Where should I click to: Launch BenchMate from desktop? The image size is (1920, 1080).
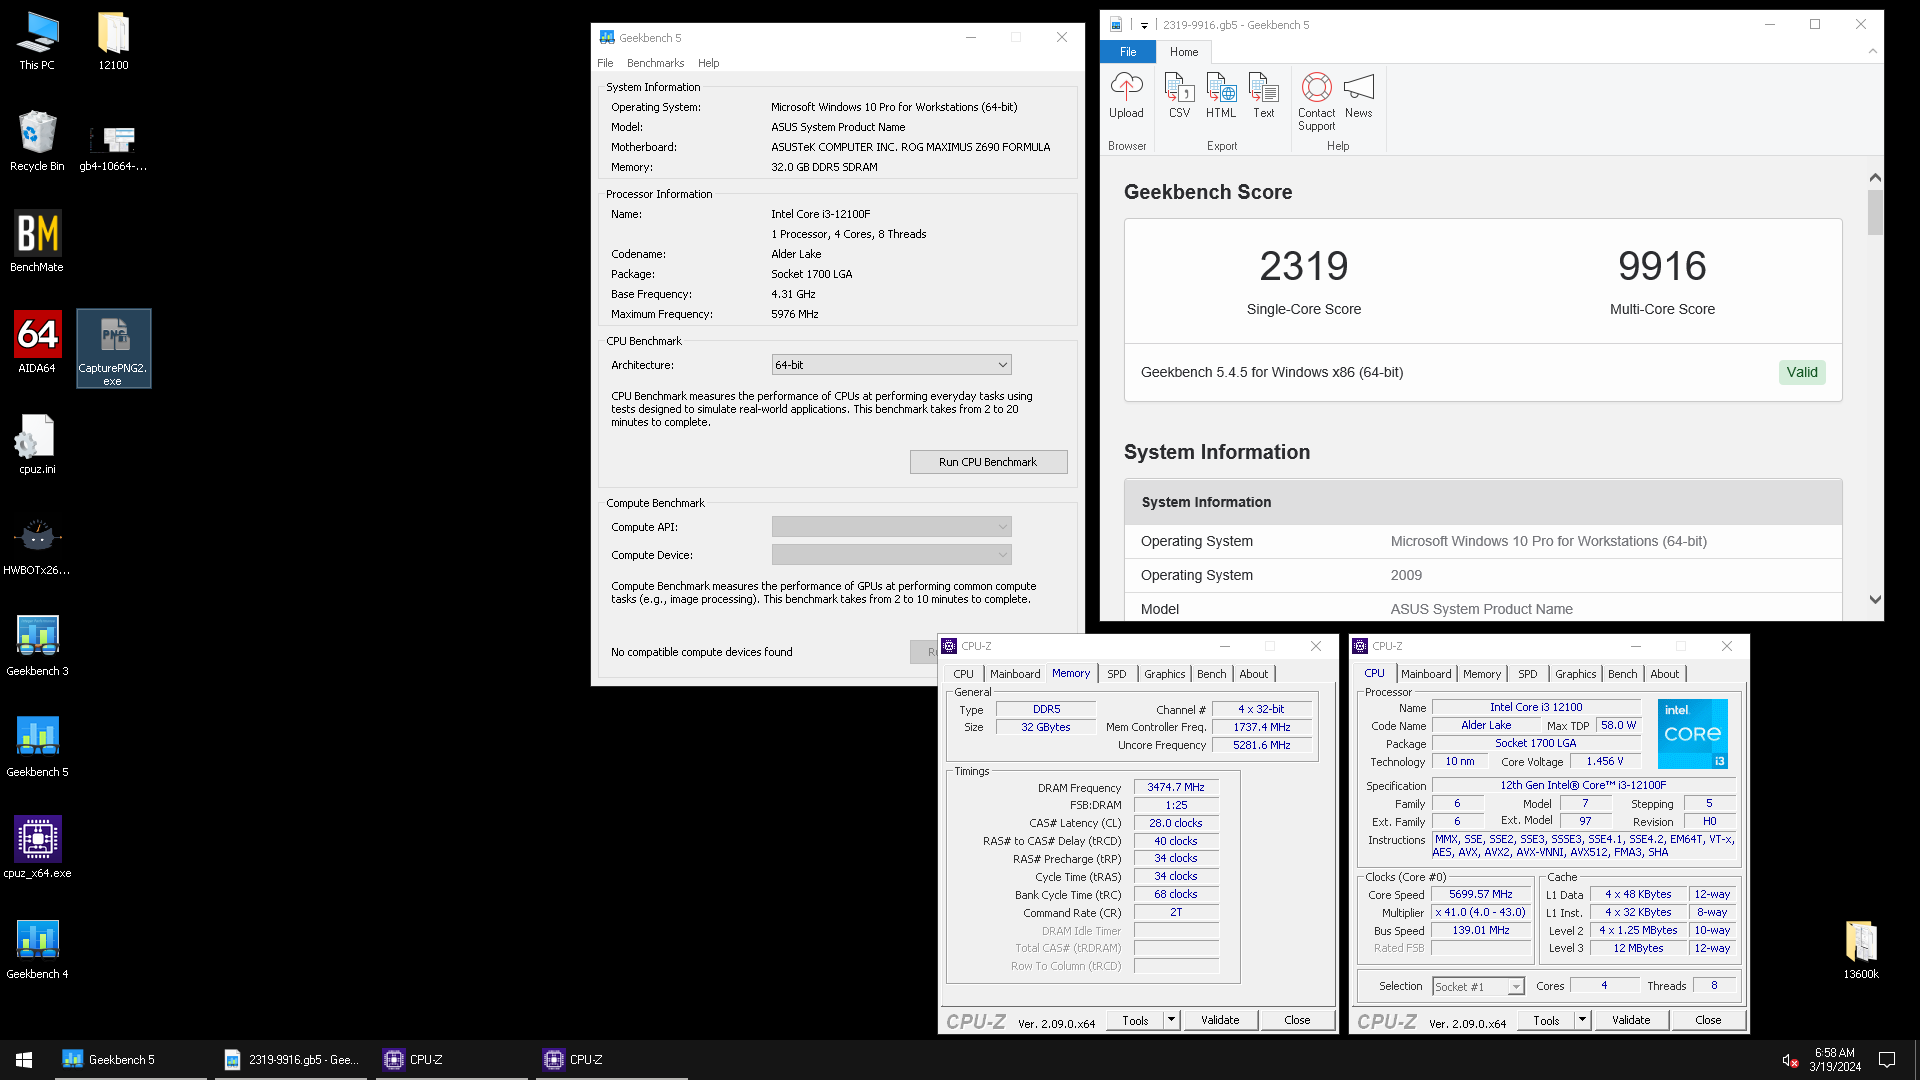[37, 243]
